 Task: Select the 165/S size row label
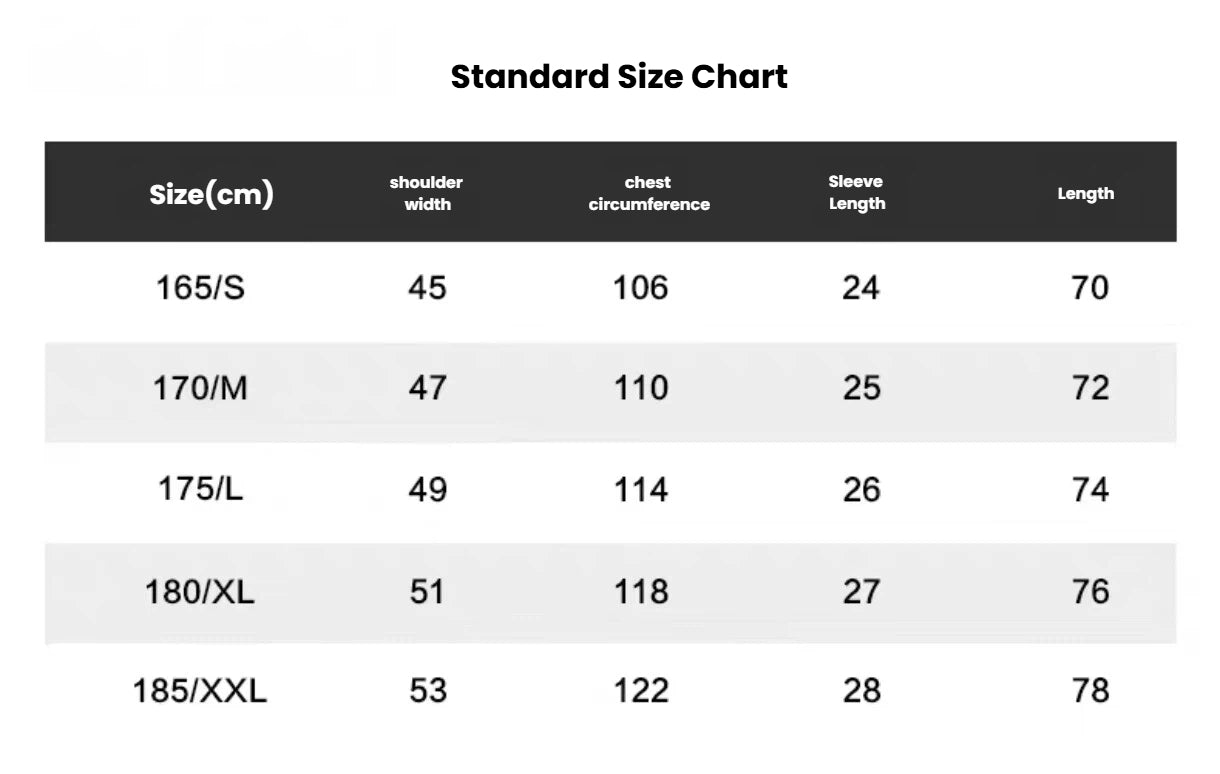click(x=200, y=288)
